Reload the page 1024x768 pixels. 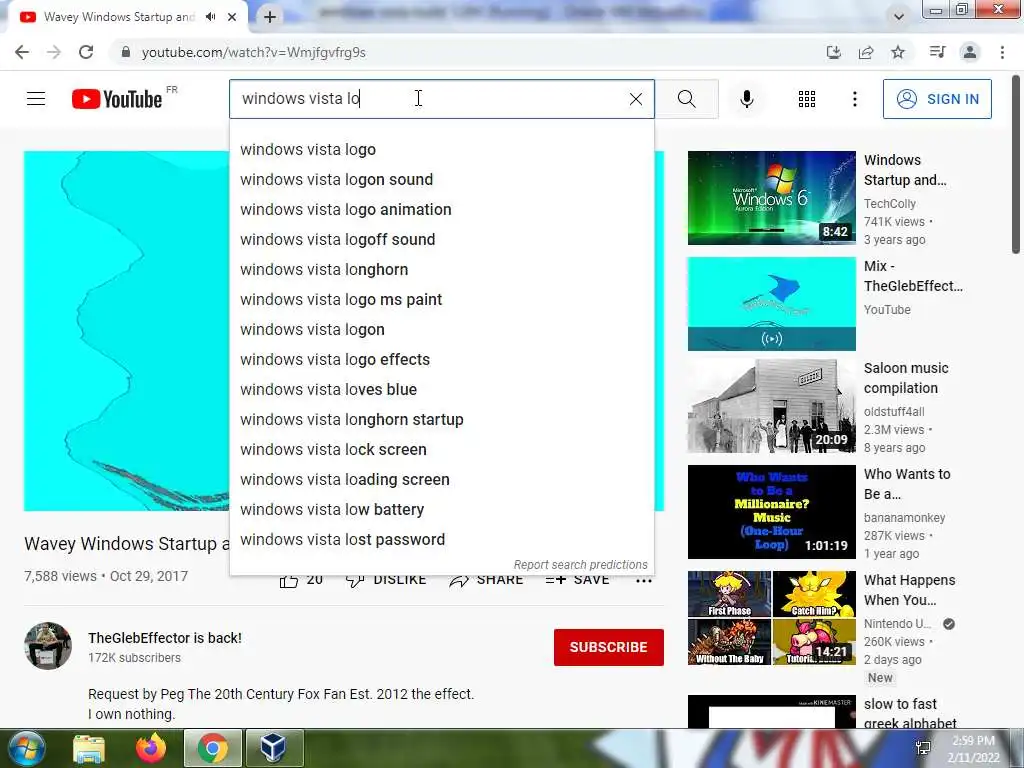(86, 52)
